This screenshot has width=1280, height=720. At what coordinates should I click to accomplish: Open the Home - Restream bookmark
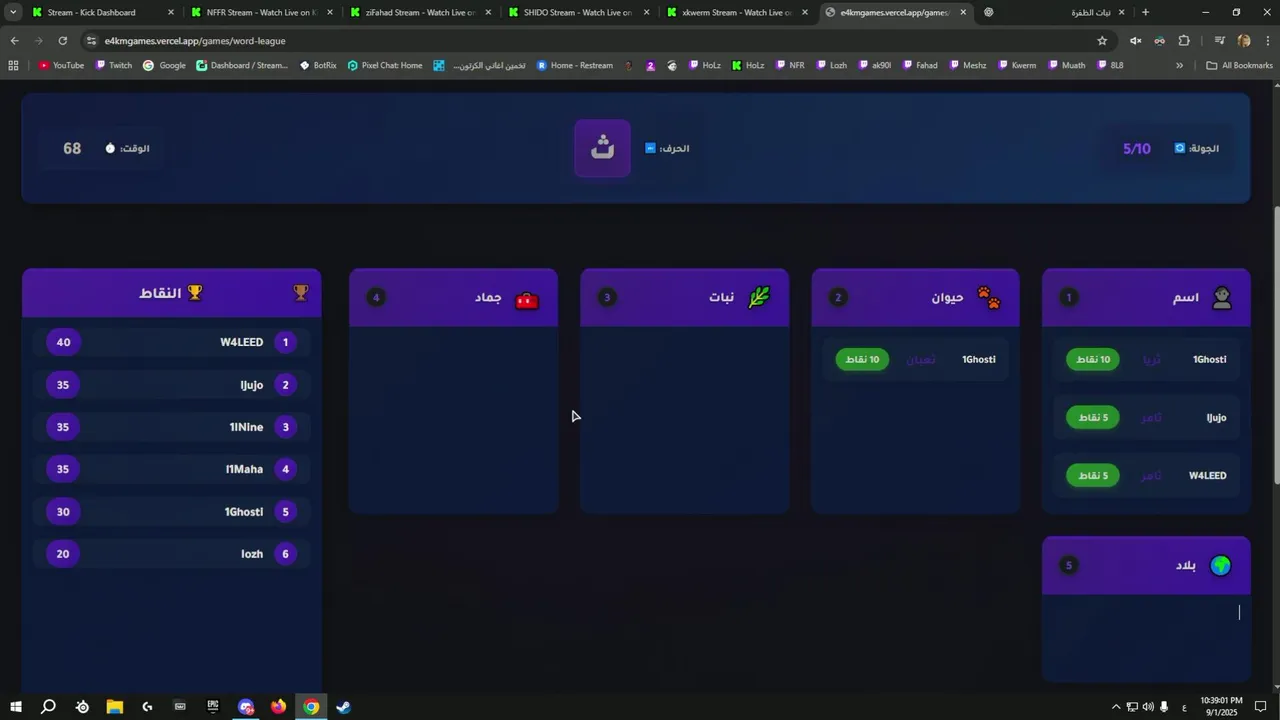click(575, 65)
